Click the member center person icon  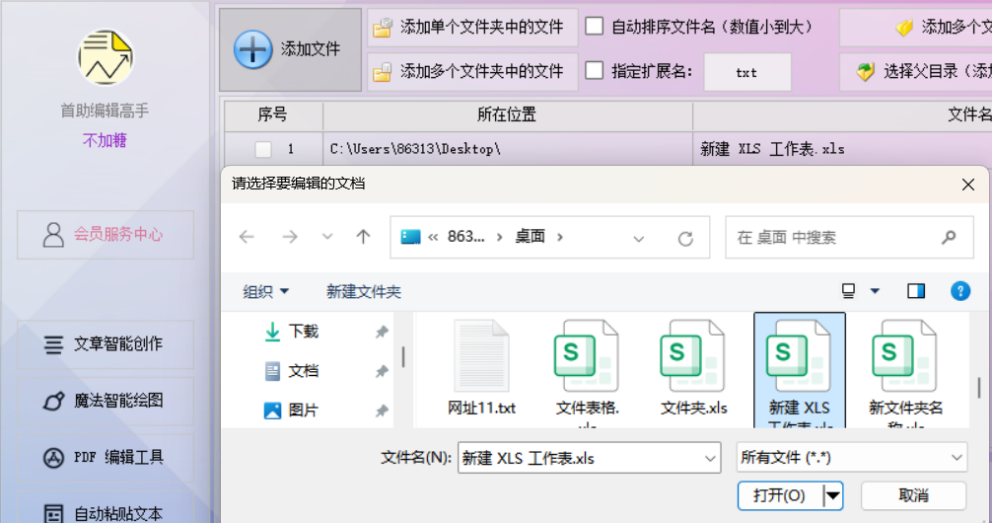coord(53,235)
